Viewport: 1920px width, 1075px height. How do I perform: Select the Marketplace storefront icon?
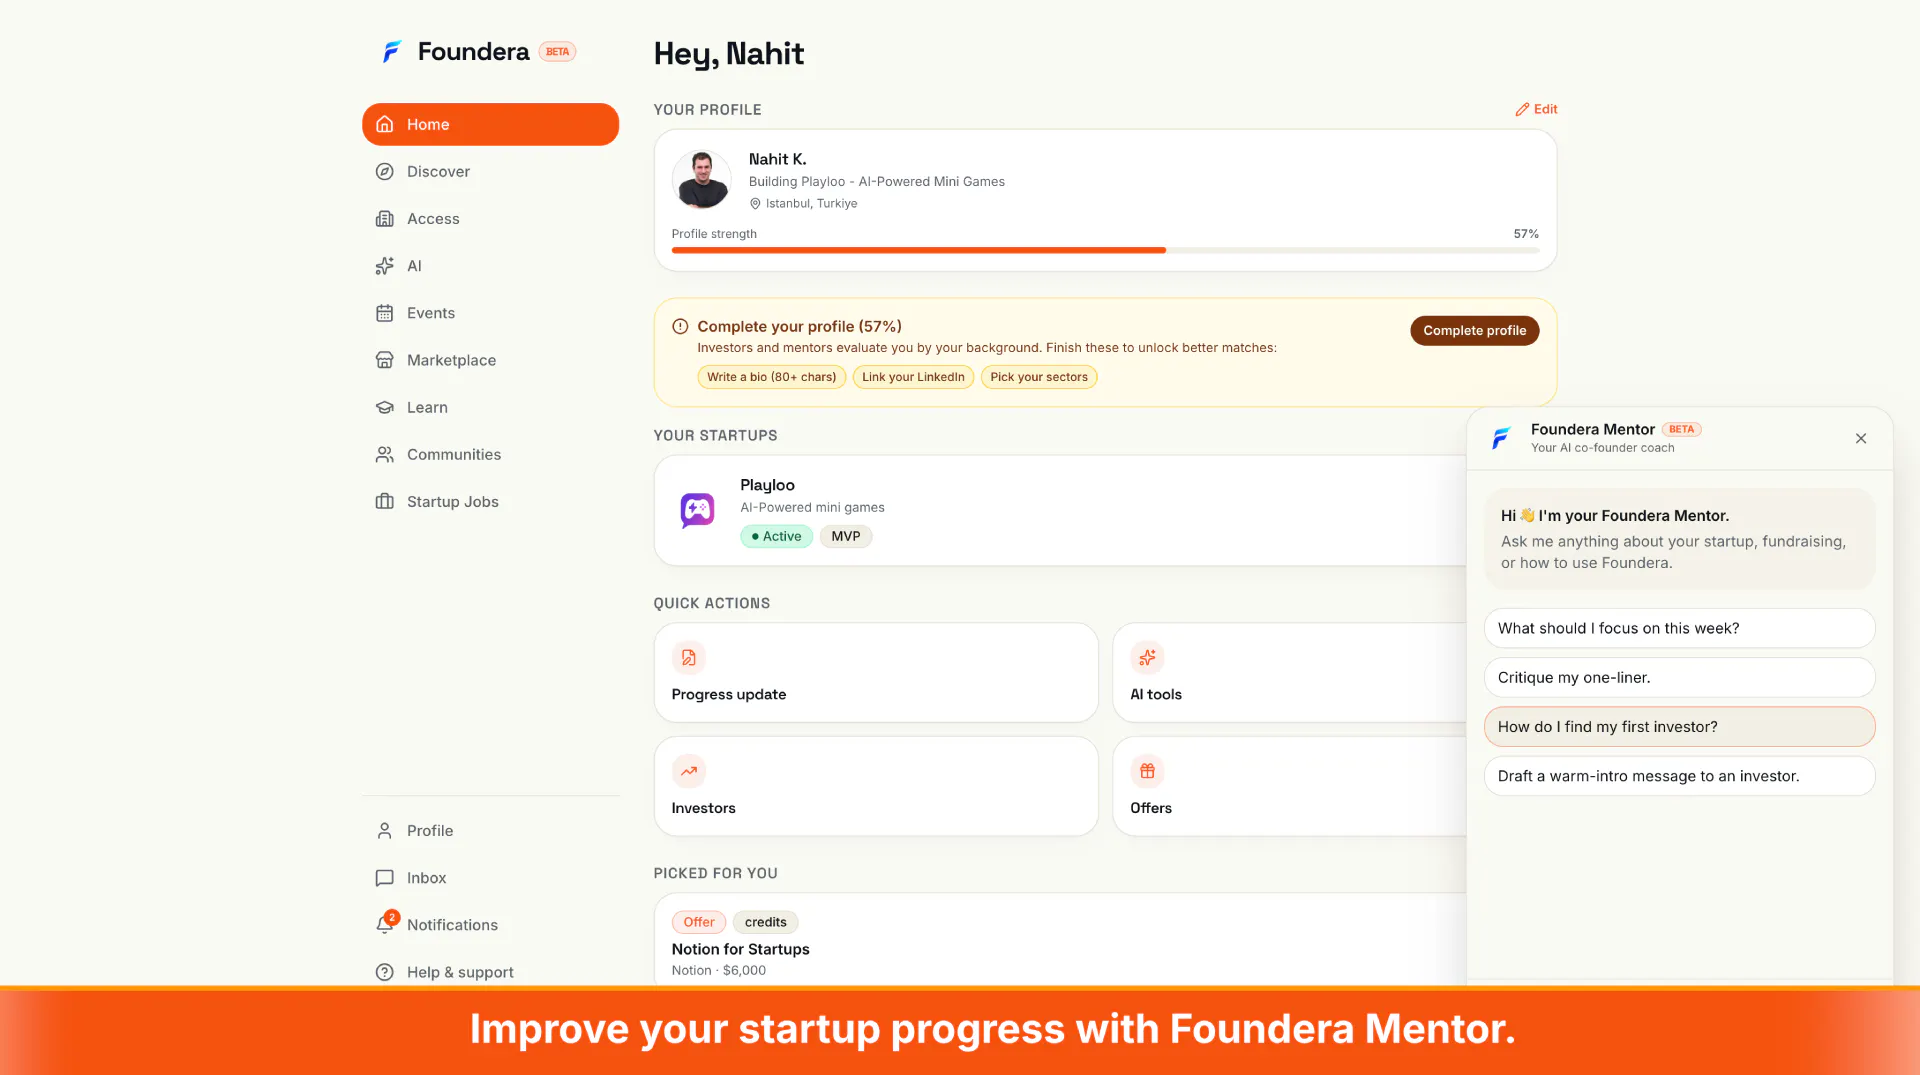click(x=384, y=360)
